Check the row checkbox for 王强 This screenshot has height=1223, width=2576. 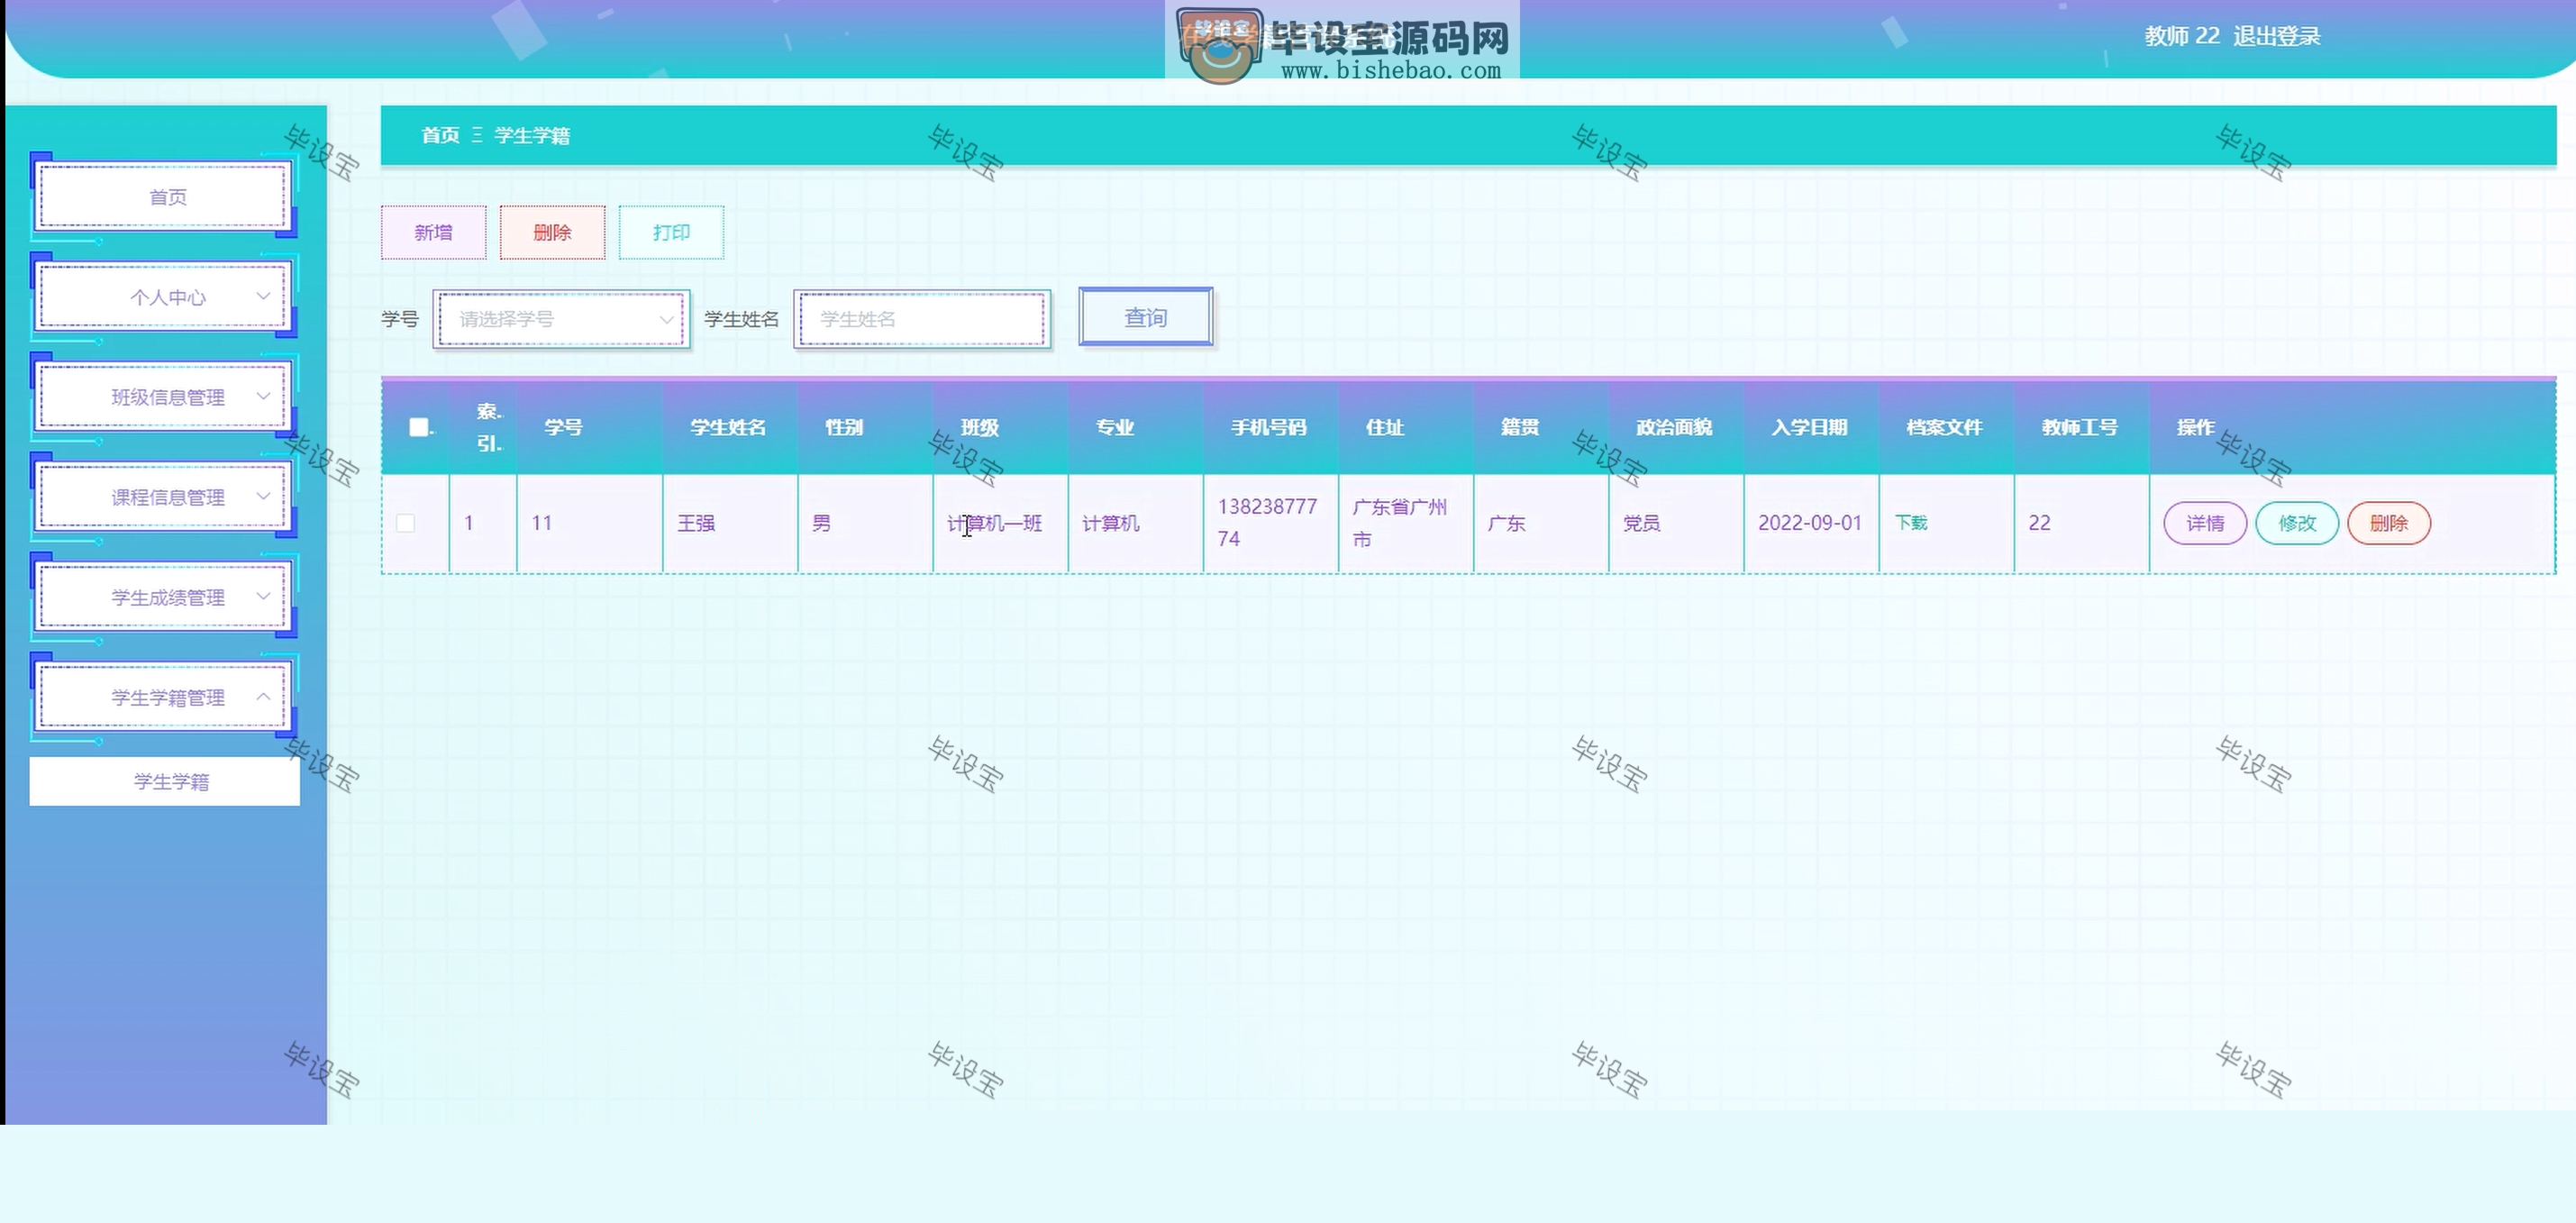click(405, 523)
